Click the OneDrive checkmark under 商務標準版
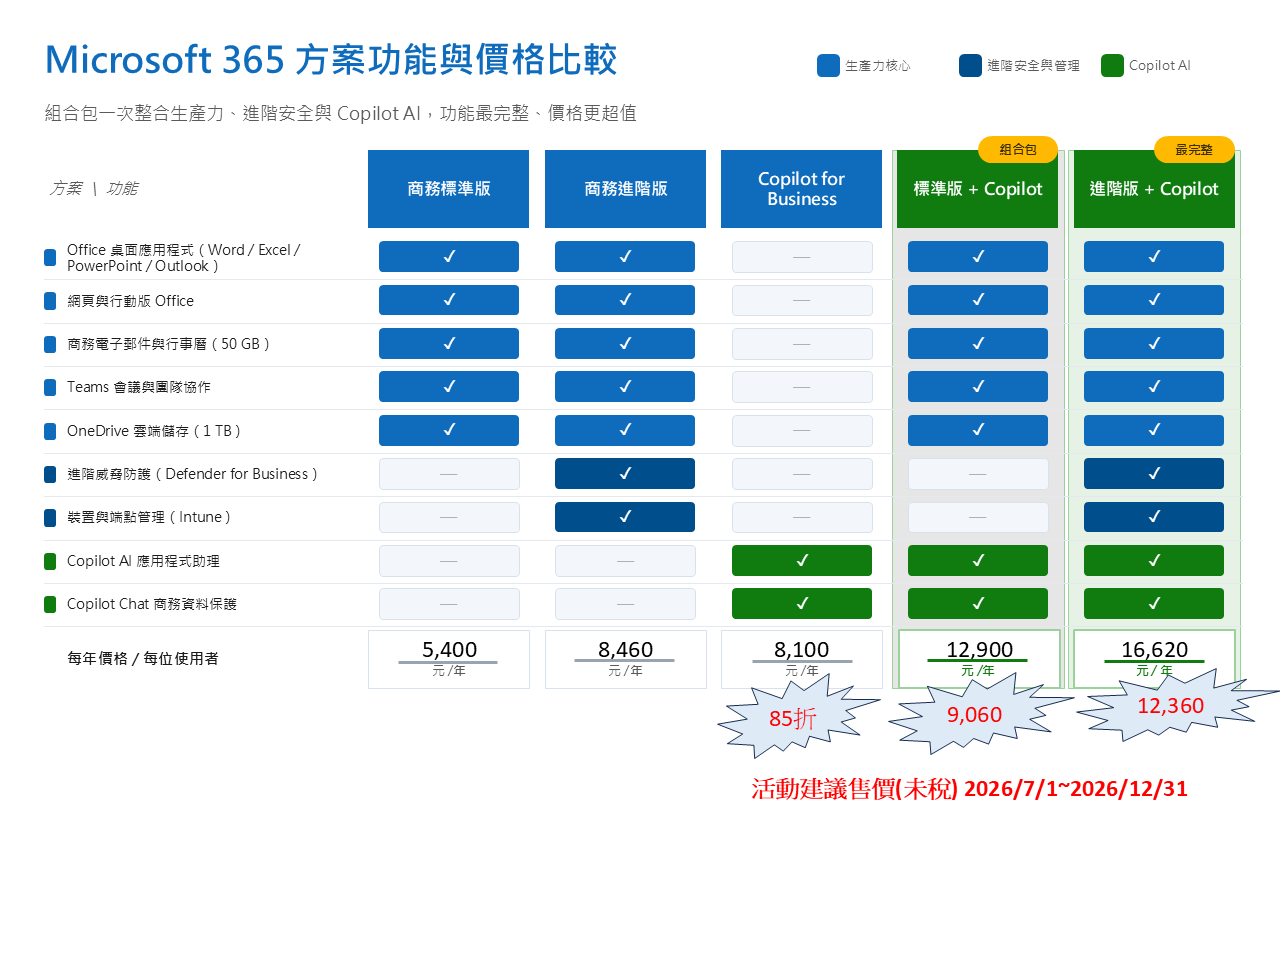 (449, 430)
